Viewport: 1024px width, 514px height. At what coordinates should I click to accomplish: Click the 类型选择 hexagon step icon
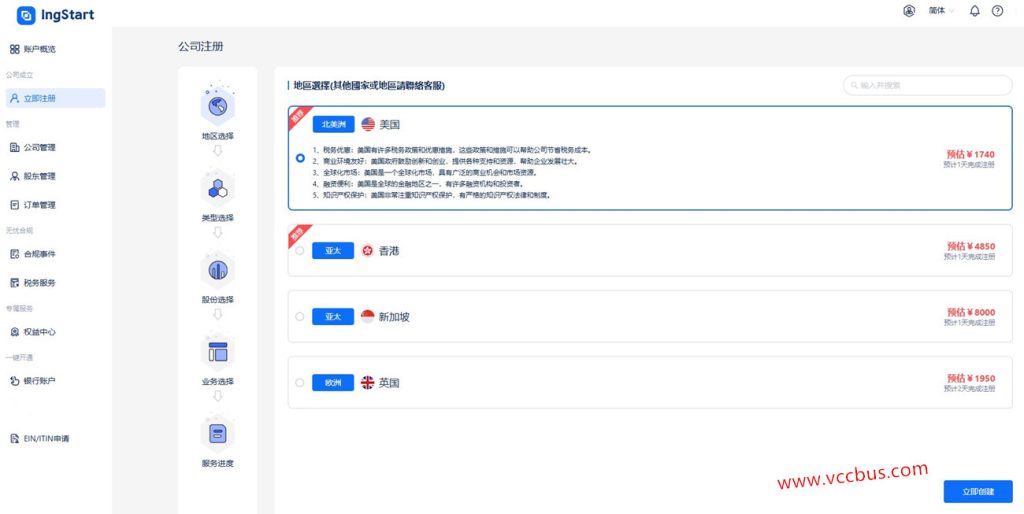(x=217, y=187)
